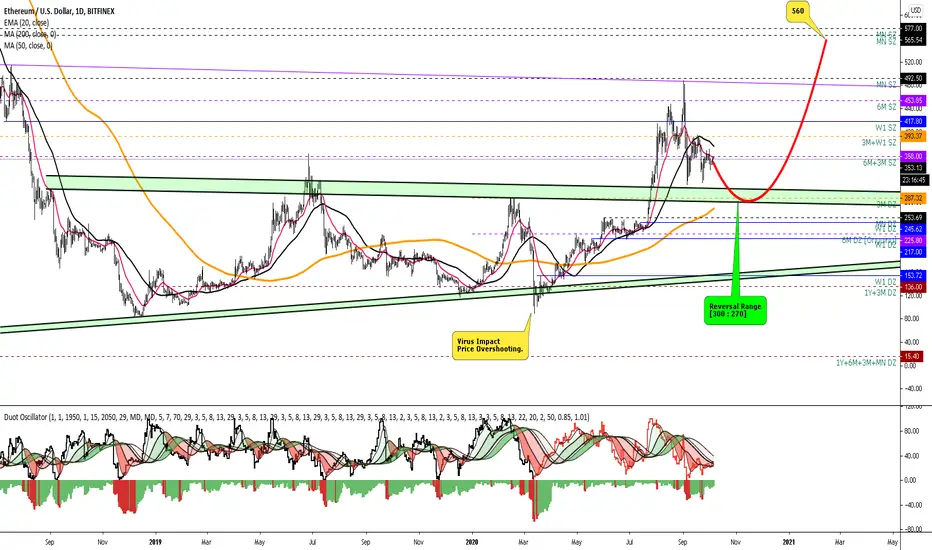Select the MA (50, close, 0) indicator label
Image resolution: width=932 pixels, height=550 pixels.
pos(29,45)
